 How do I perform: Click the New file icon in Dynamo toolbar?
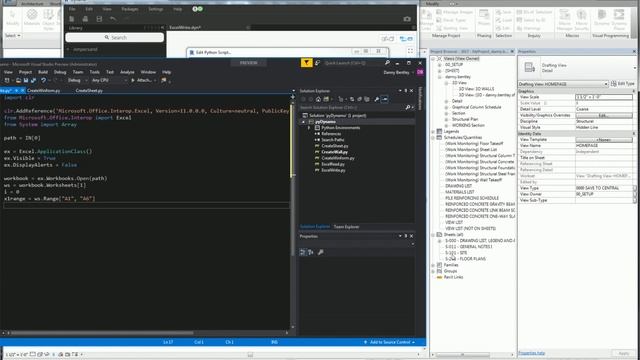pyautogui.click(x=72, y=19)
